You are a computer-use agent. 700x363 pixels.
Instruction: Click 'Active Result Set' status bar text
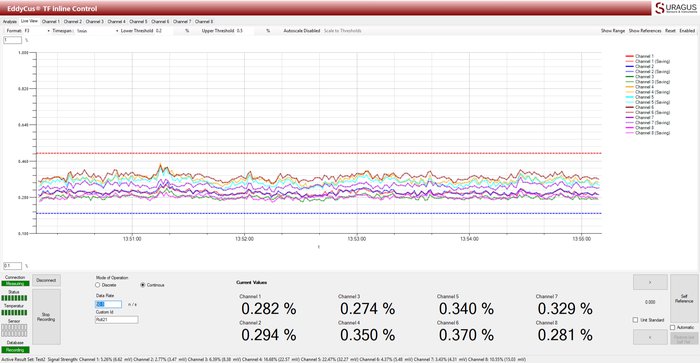pyautogui.click(x=23, y=359)
